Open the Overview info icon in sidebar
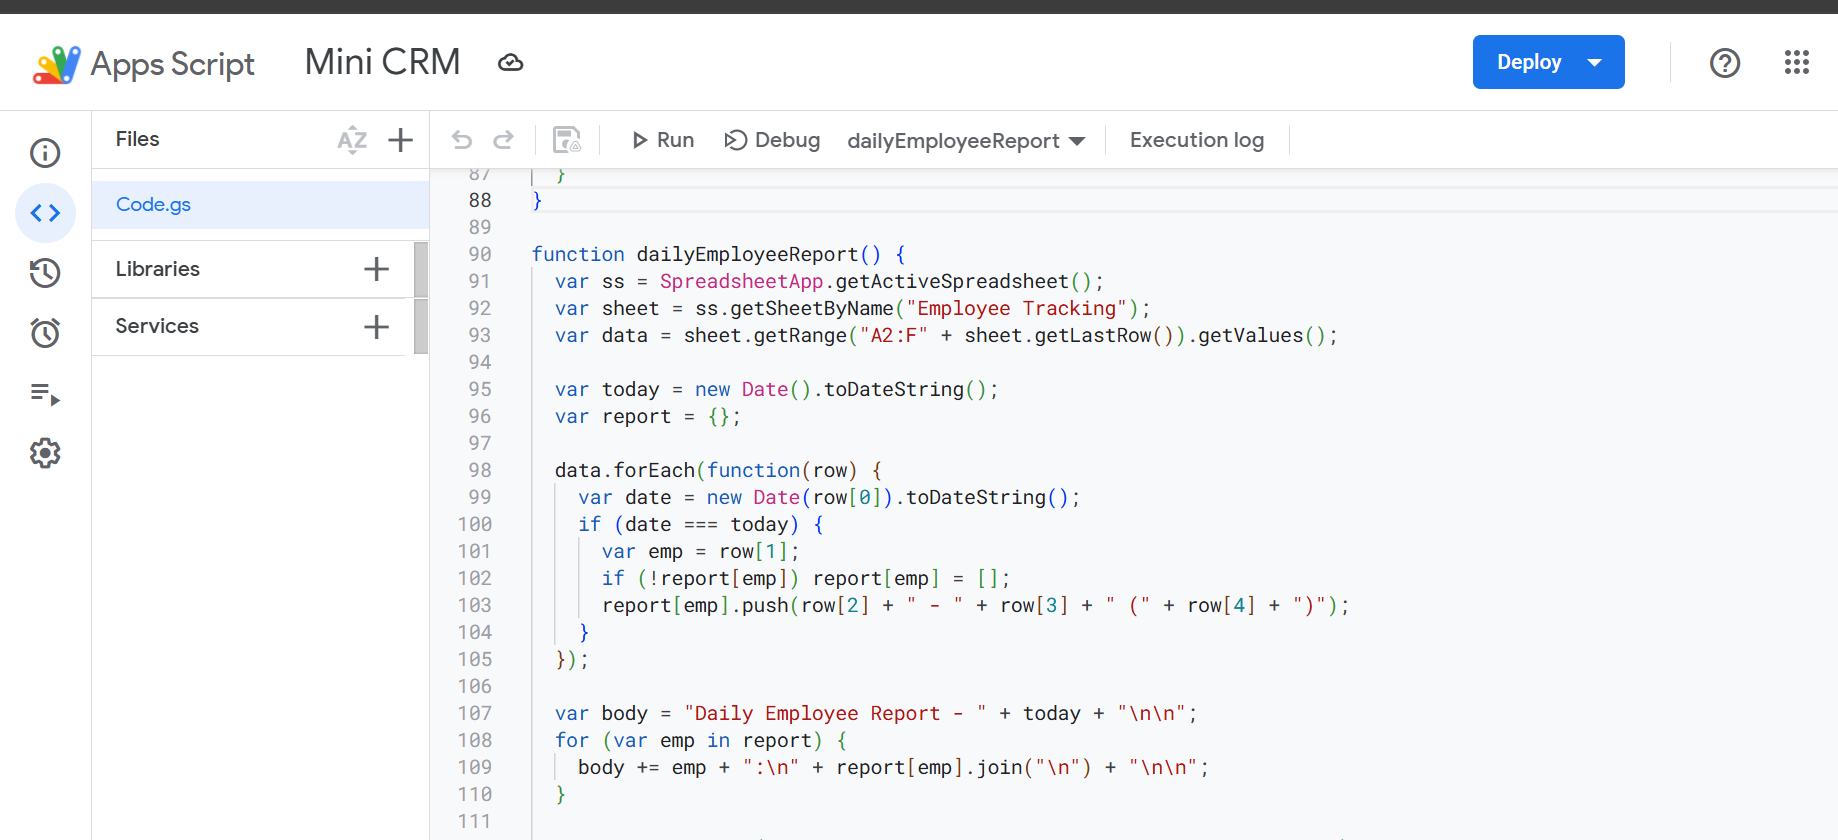 click(x=45, y=153)
